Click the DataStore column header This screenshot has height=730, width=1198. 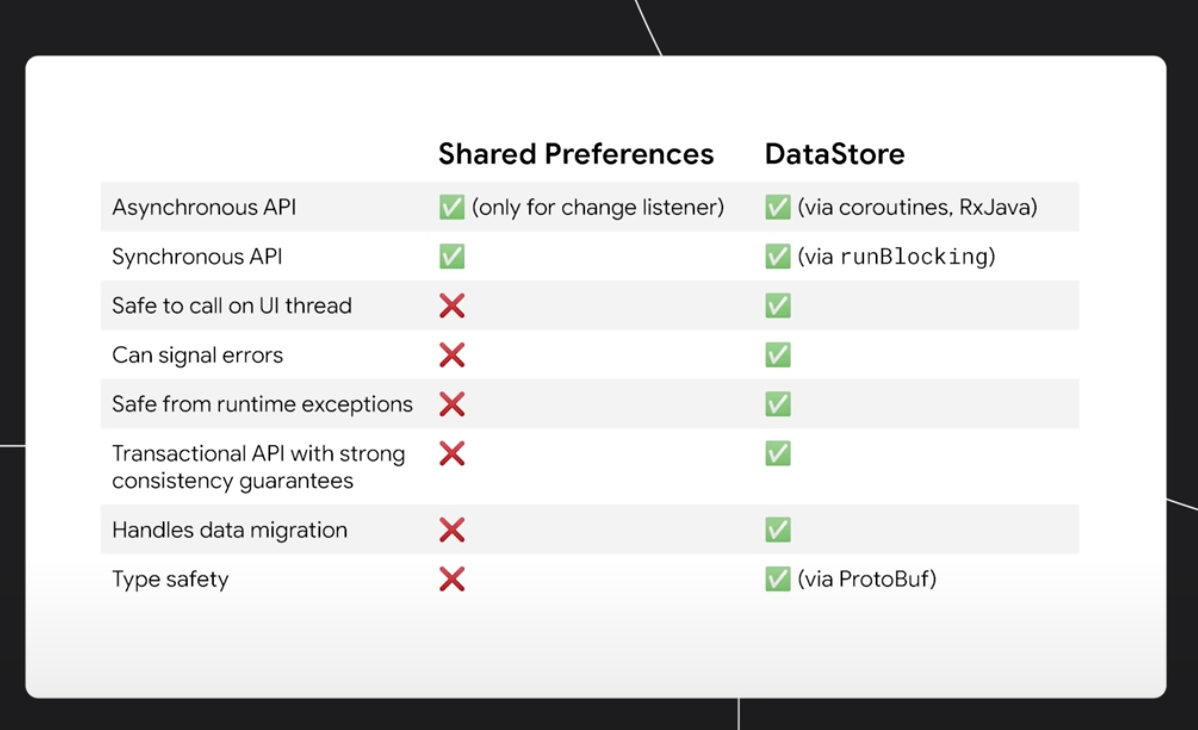(834, 154)
